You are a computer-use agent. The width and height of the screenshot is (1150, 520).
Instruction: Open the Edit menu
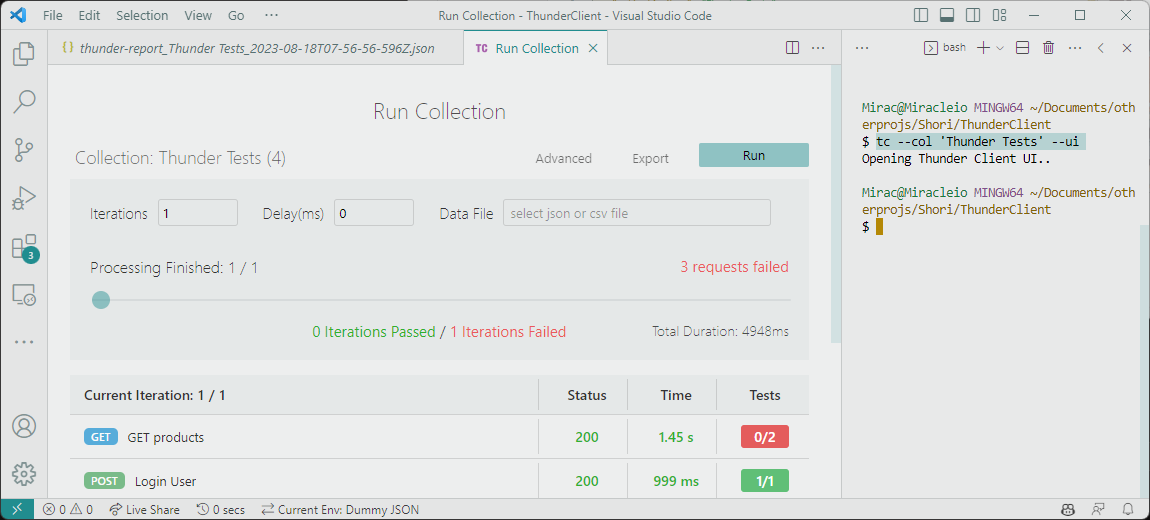89,15
